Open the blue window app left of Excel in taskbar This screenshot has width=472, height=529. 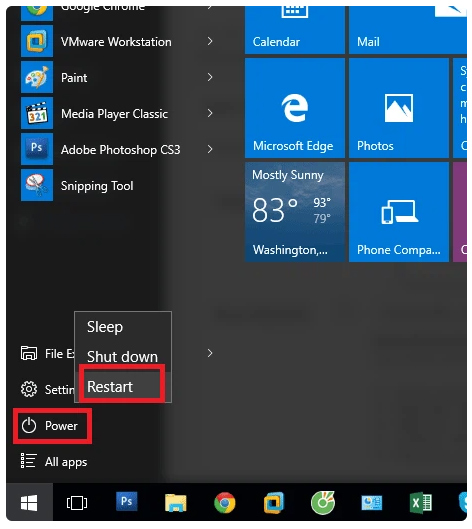click(372, 503)
